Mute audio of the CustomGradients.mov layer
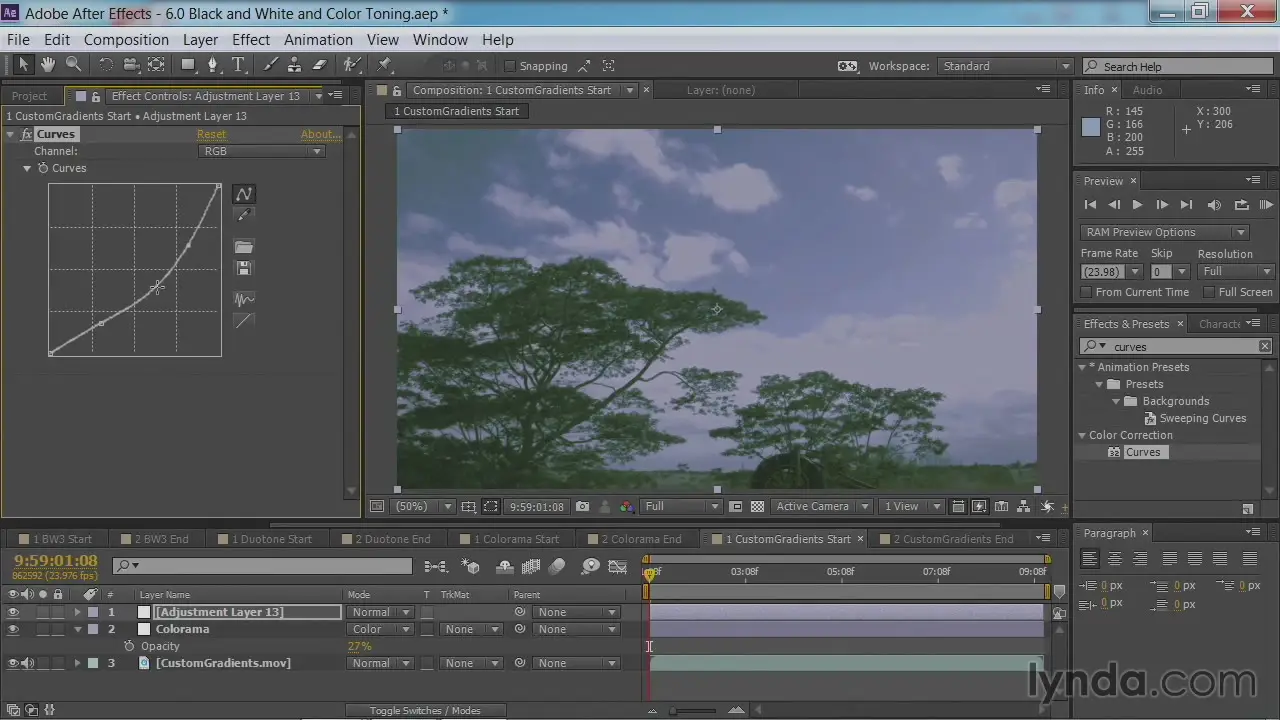1280x720 pixels. (x=28, y=663)
